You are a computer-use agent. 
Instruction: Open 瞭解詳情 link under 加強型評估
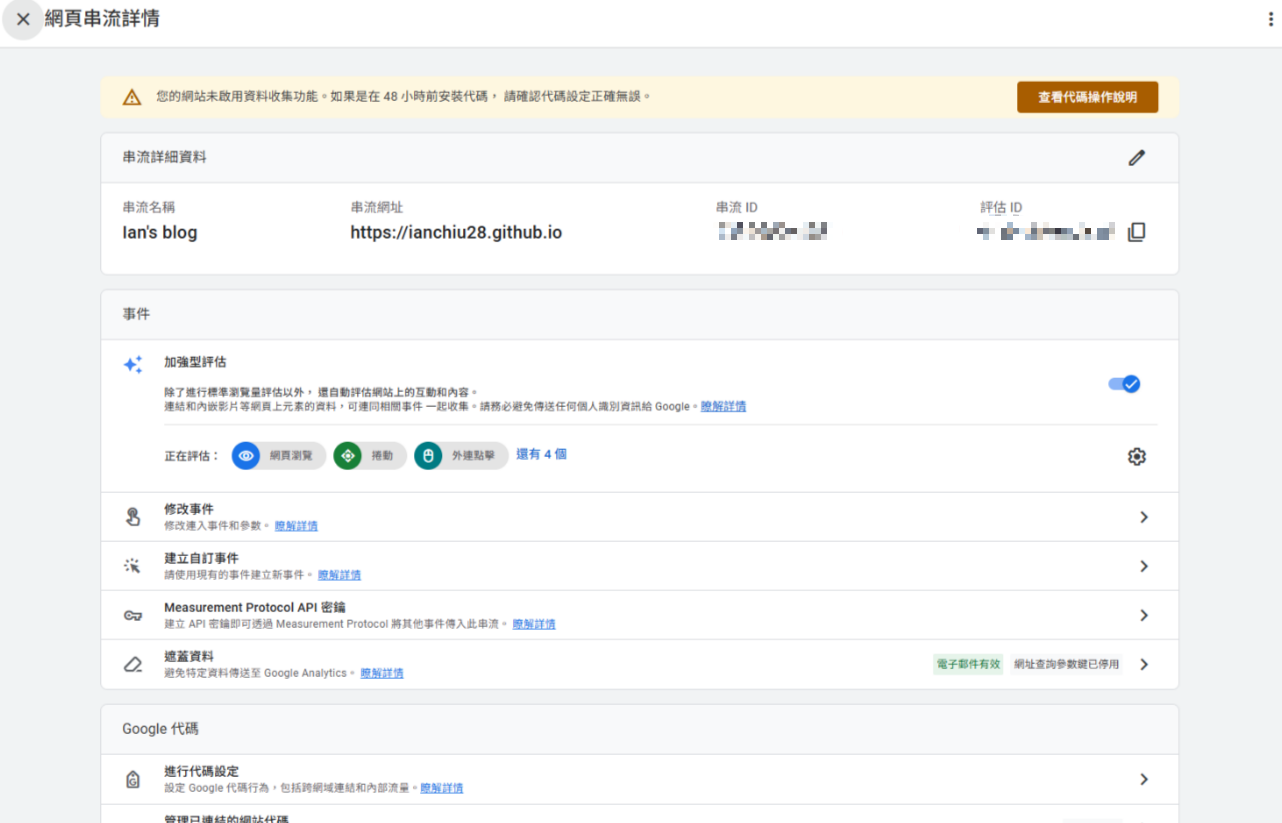(x=723, y=407)
